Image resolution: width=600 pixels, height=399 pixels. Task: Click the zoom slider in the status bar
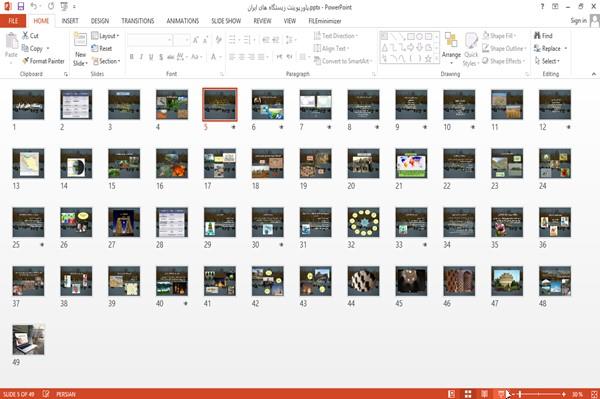(539, 394)
